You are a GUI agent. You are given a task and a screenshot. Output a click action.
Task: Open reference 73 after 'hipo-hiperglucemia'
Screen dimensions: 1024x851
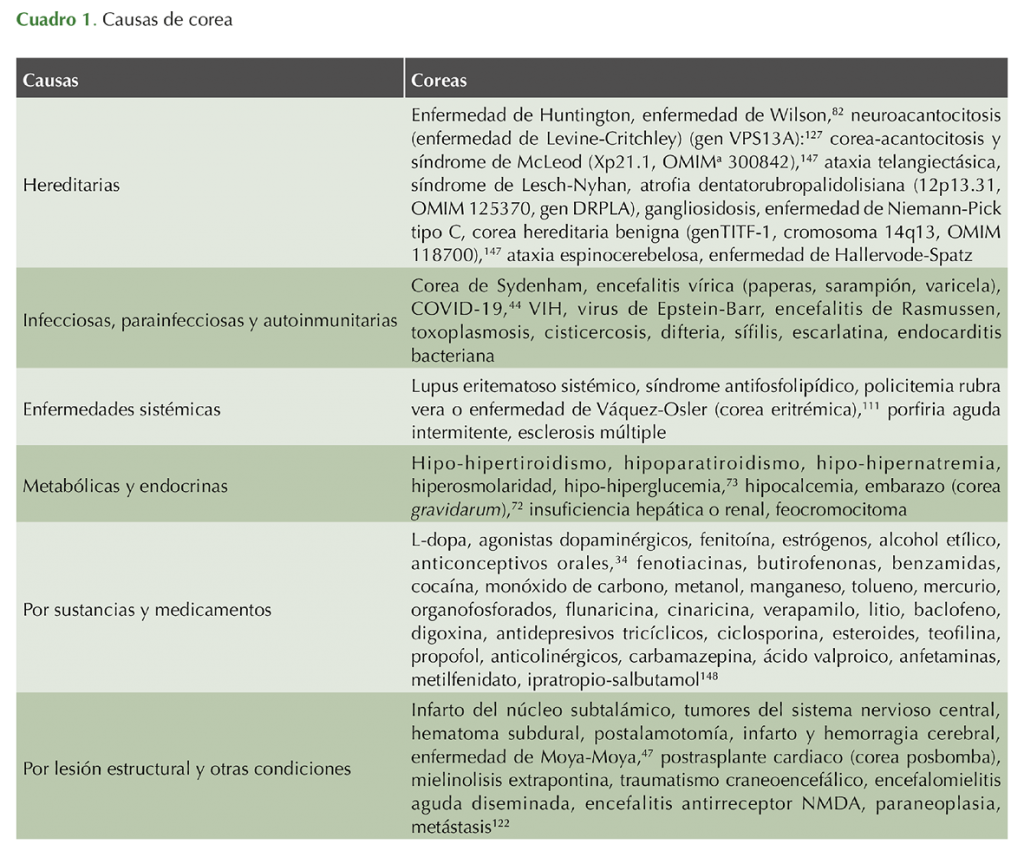coord(732,481)
